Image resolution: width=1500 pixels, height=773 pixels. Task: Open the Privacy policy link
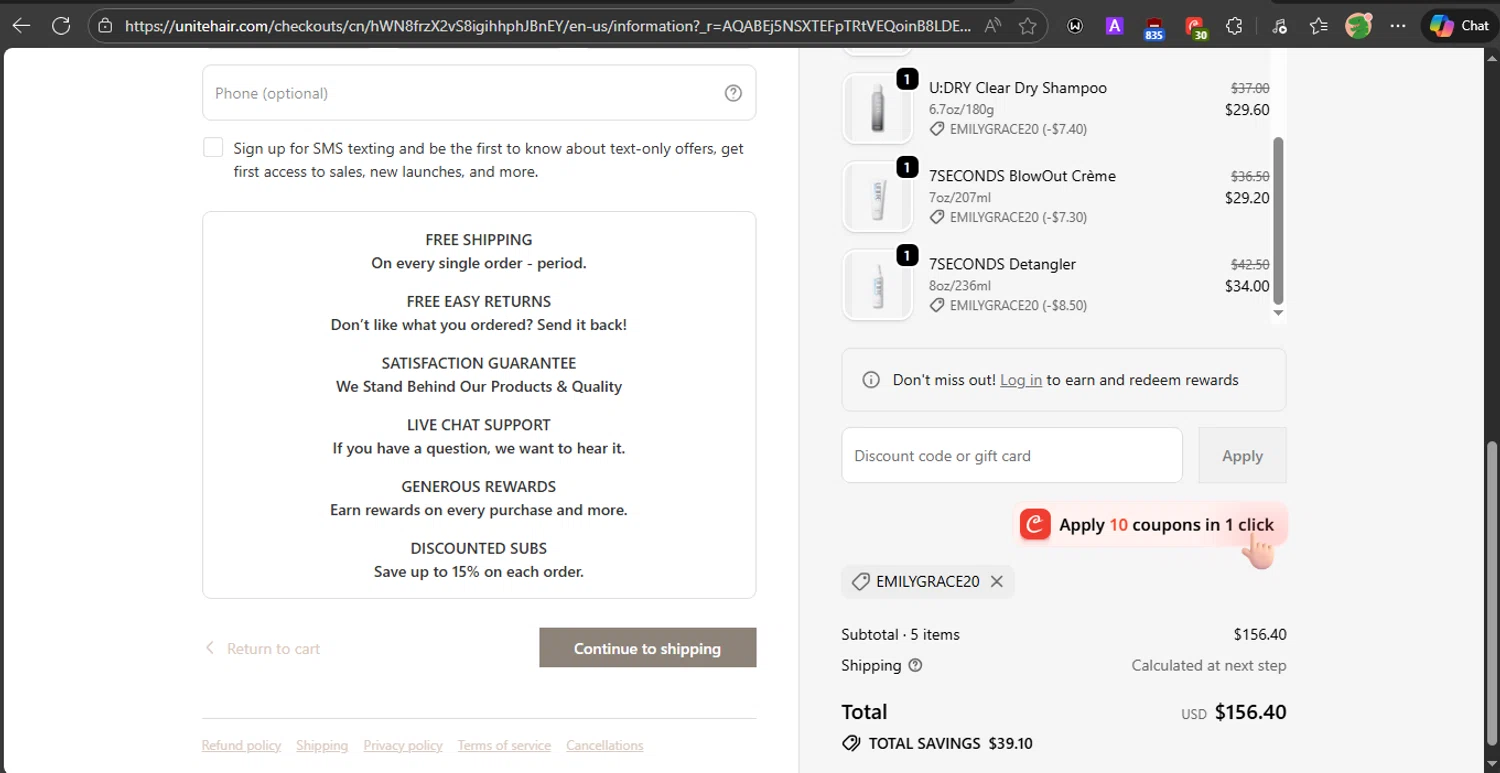coord(403,745)
